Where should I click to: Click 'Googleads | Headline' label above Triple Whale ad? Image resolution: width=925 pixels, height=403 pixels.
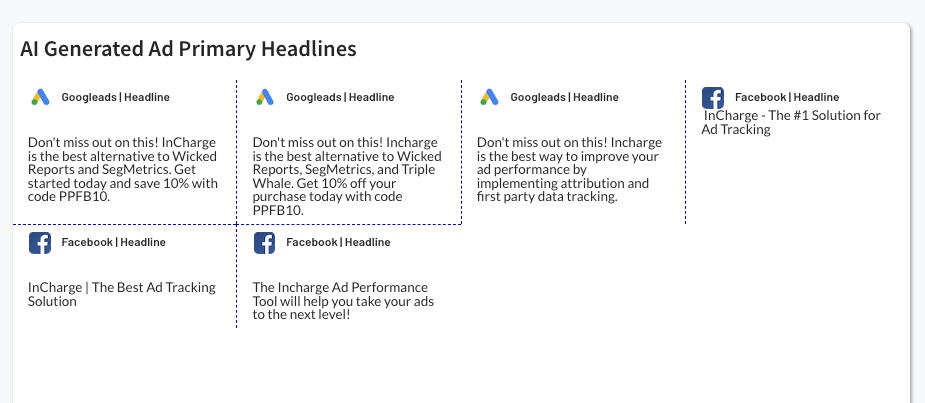[x=340, y=97]
